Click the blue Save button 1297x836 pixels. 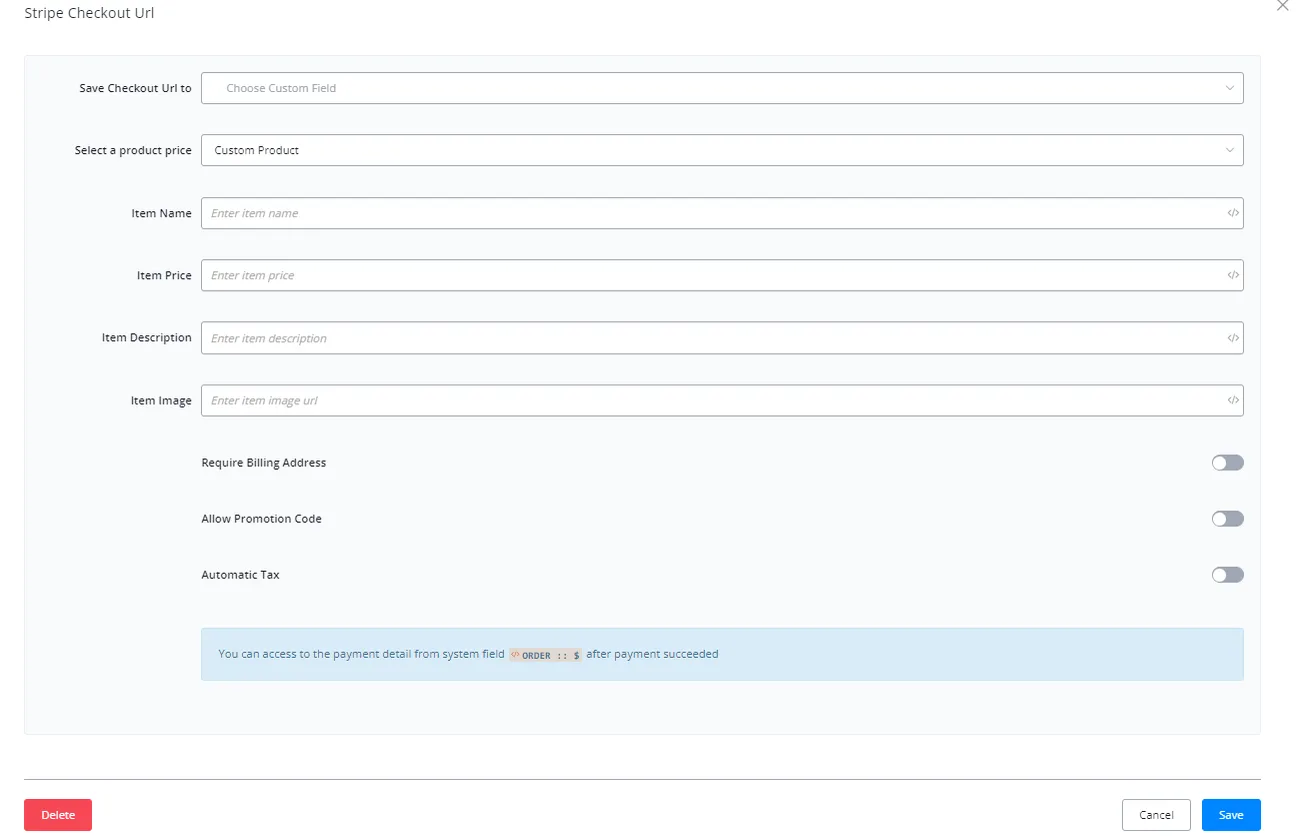coord(1231,815)
